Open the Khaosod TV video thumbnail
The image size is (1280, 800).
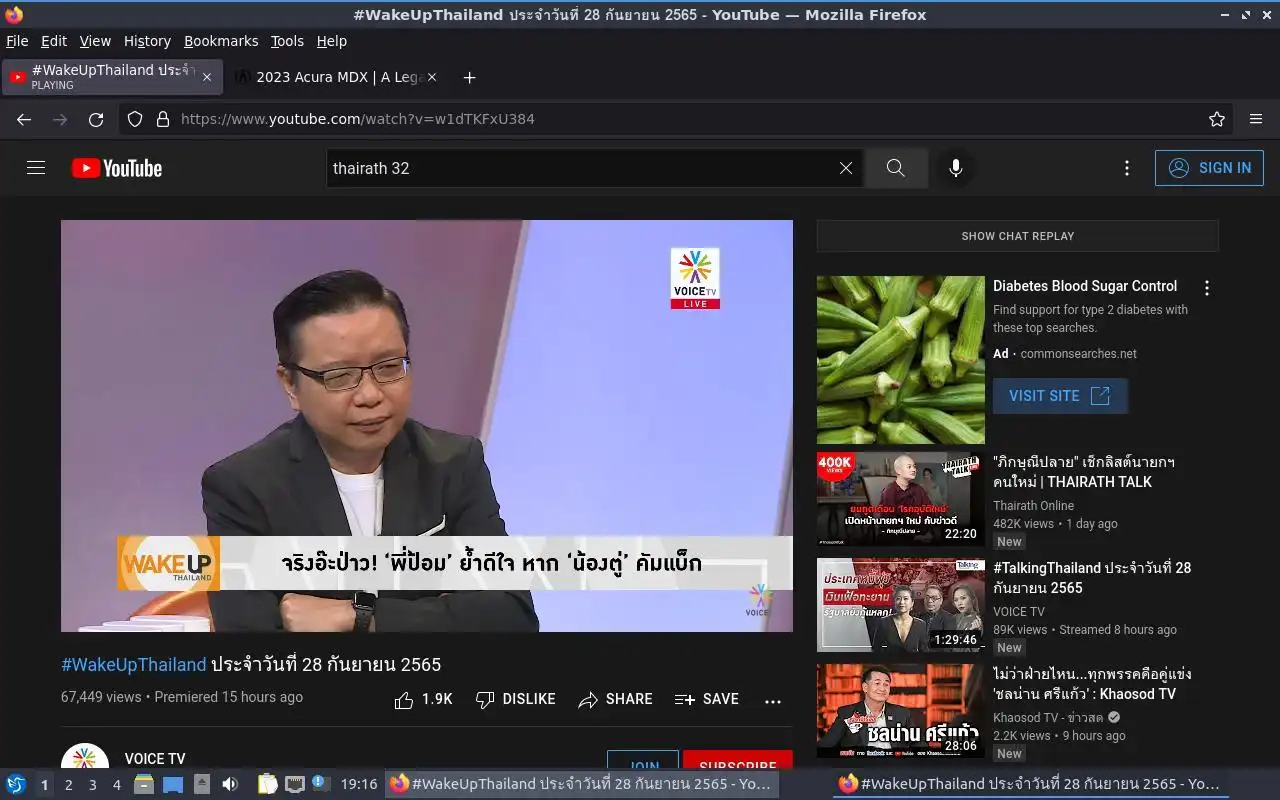(901, 711)
